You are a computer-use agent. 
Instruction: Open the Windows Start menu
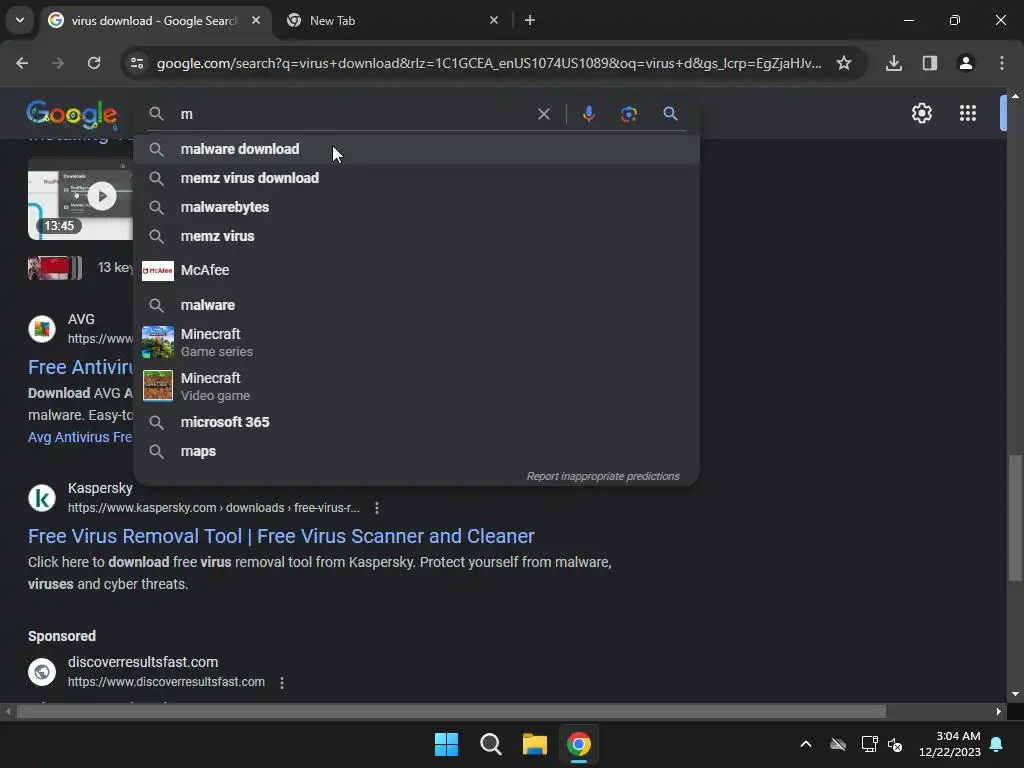click(447, 744)
